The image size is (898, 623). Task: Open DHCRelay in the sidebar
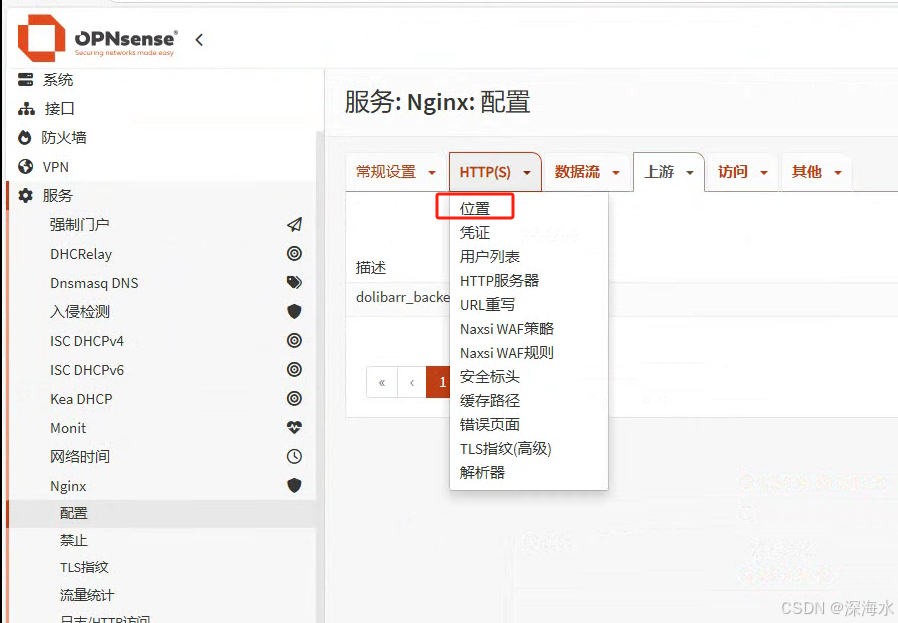click(81, 254)
